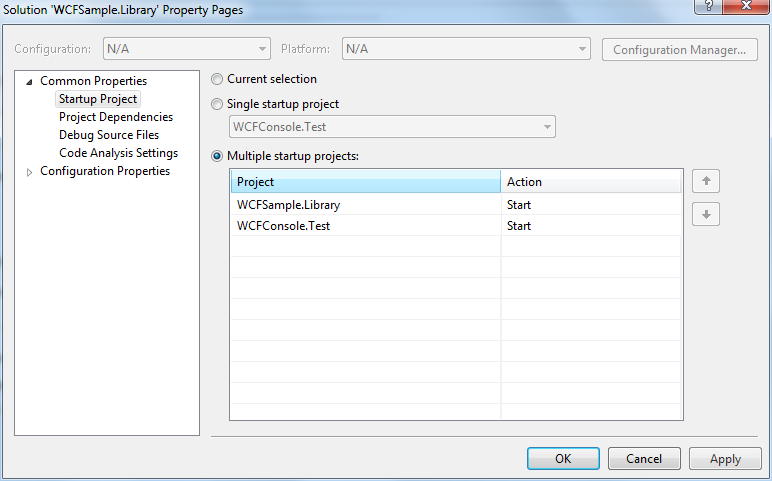Screen dimensions: 772x481
Task: Click the Apply button
Action: (725, 459)
